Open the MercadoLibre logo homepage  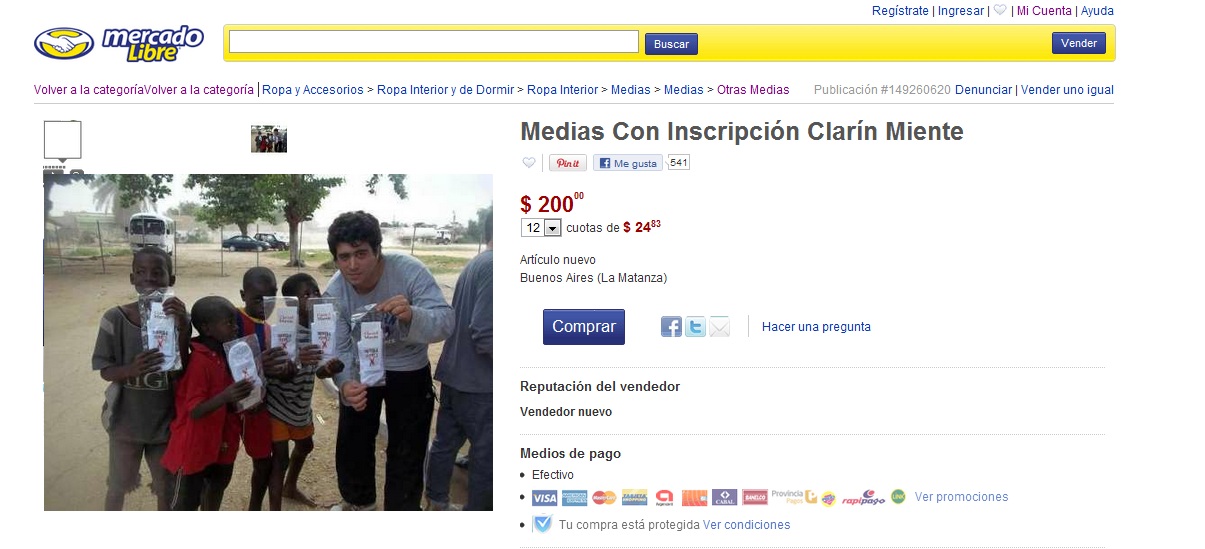[119, 43]
